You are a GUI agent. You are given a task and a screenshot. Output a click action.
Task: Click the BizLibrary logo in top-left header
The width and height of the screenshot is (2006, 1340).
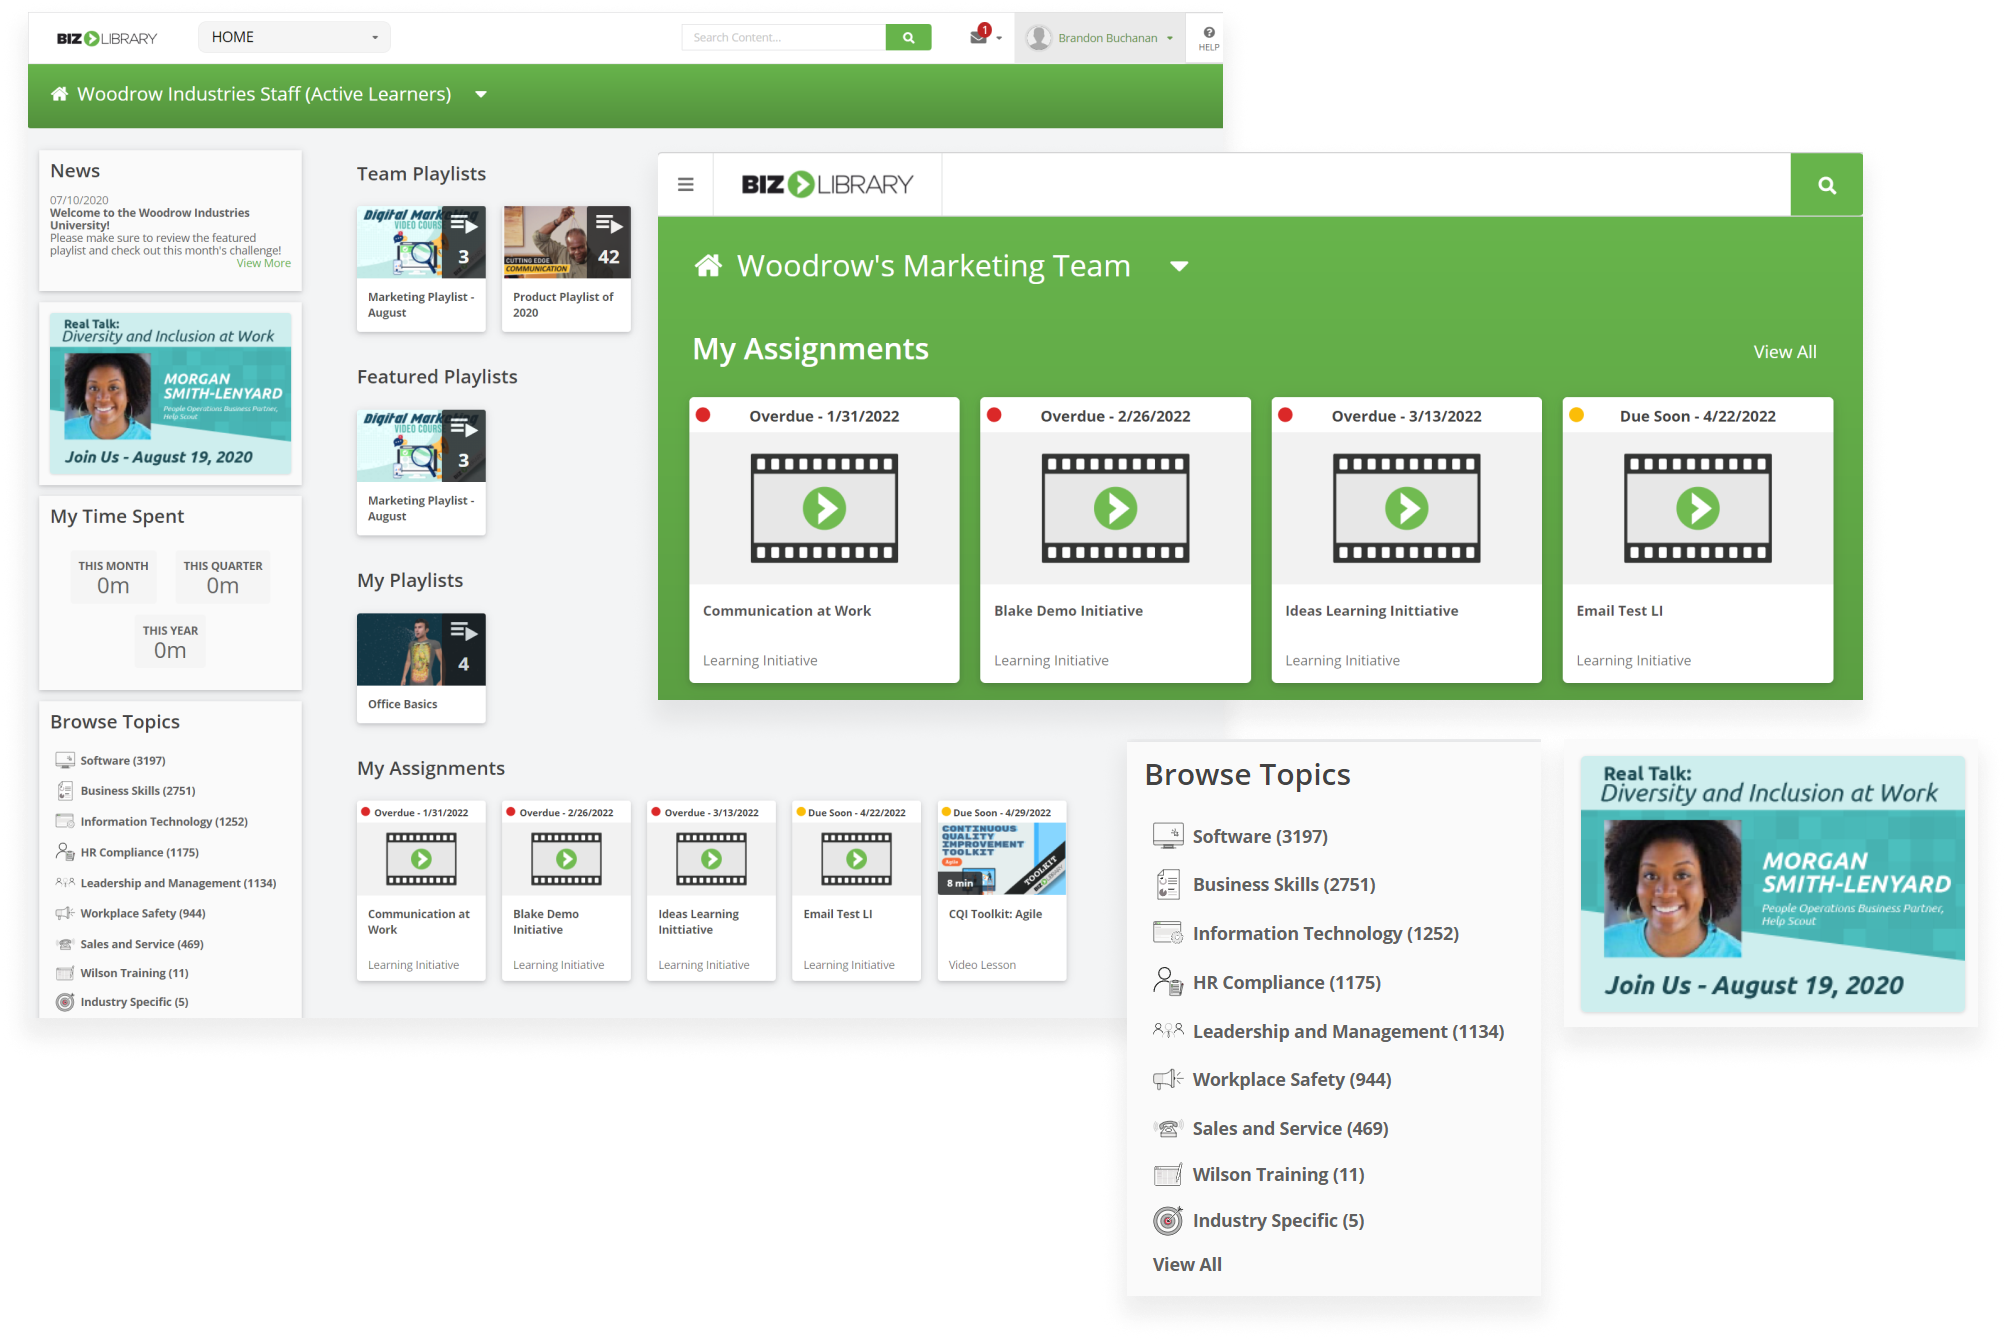coord(107,38)
